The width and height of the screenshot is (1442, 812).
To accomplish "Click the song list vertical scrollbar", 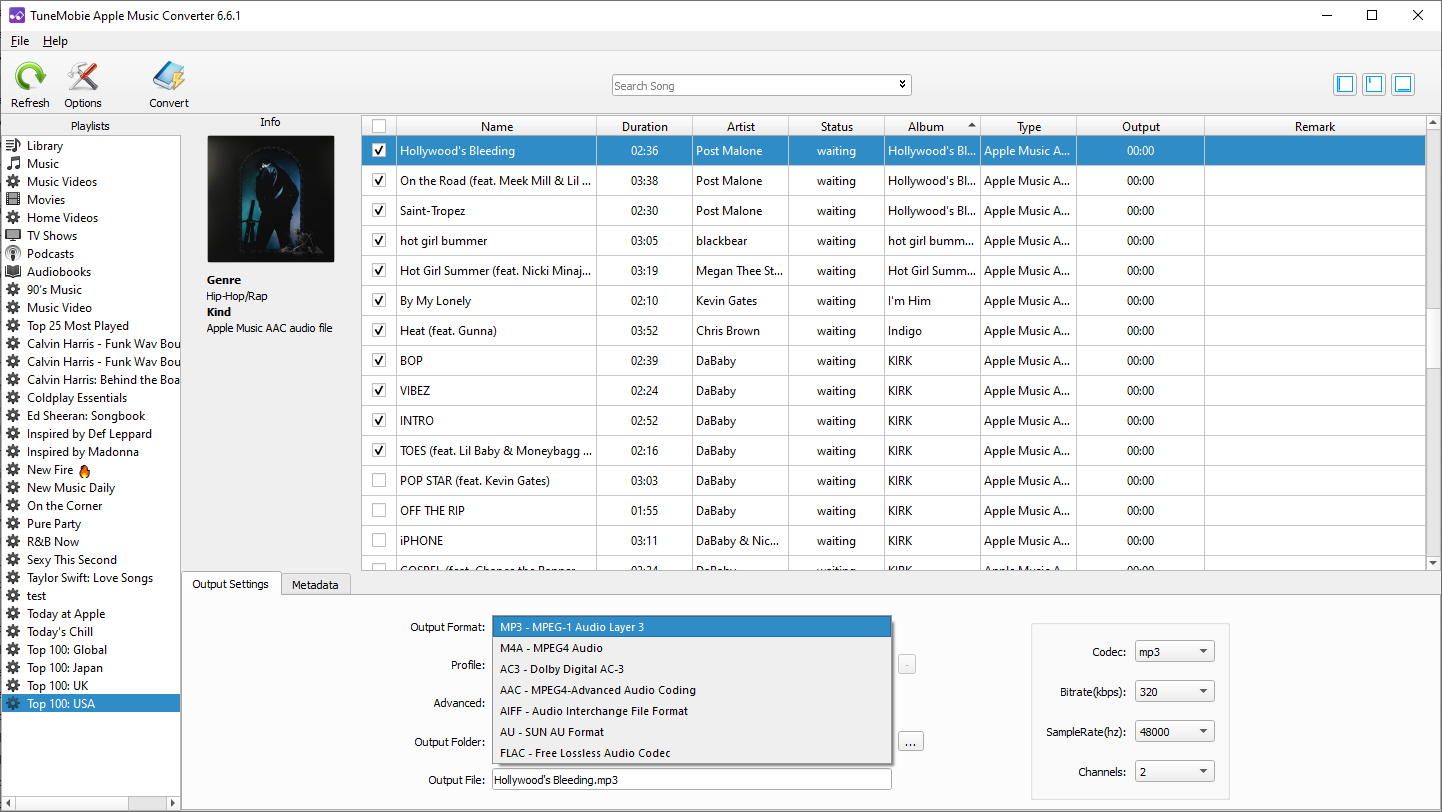I will [1434, 340].
